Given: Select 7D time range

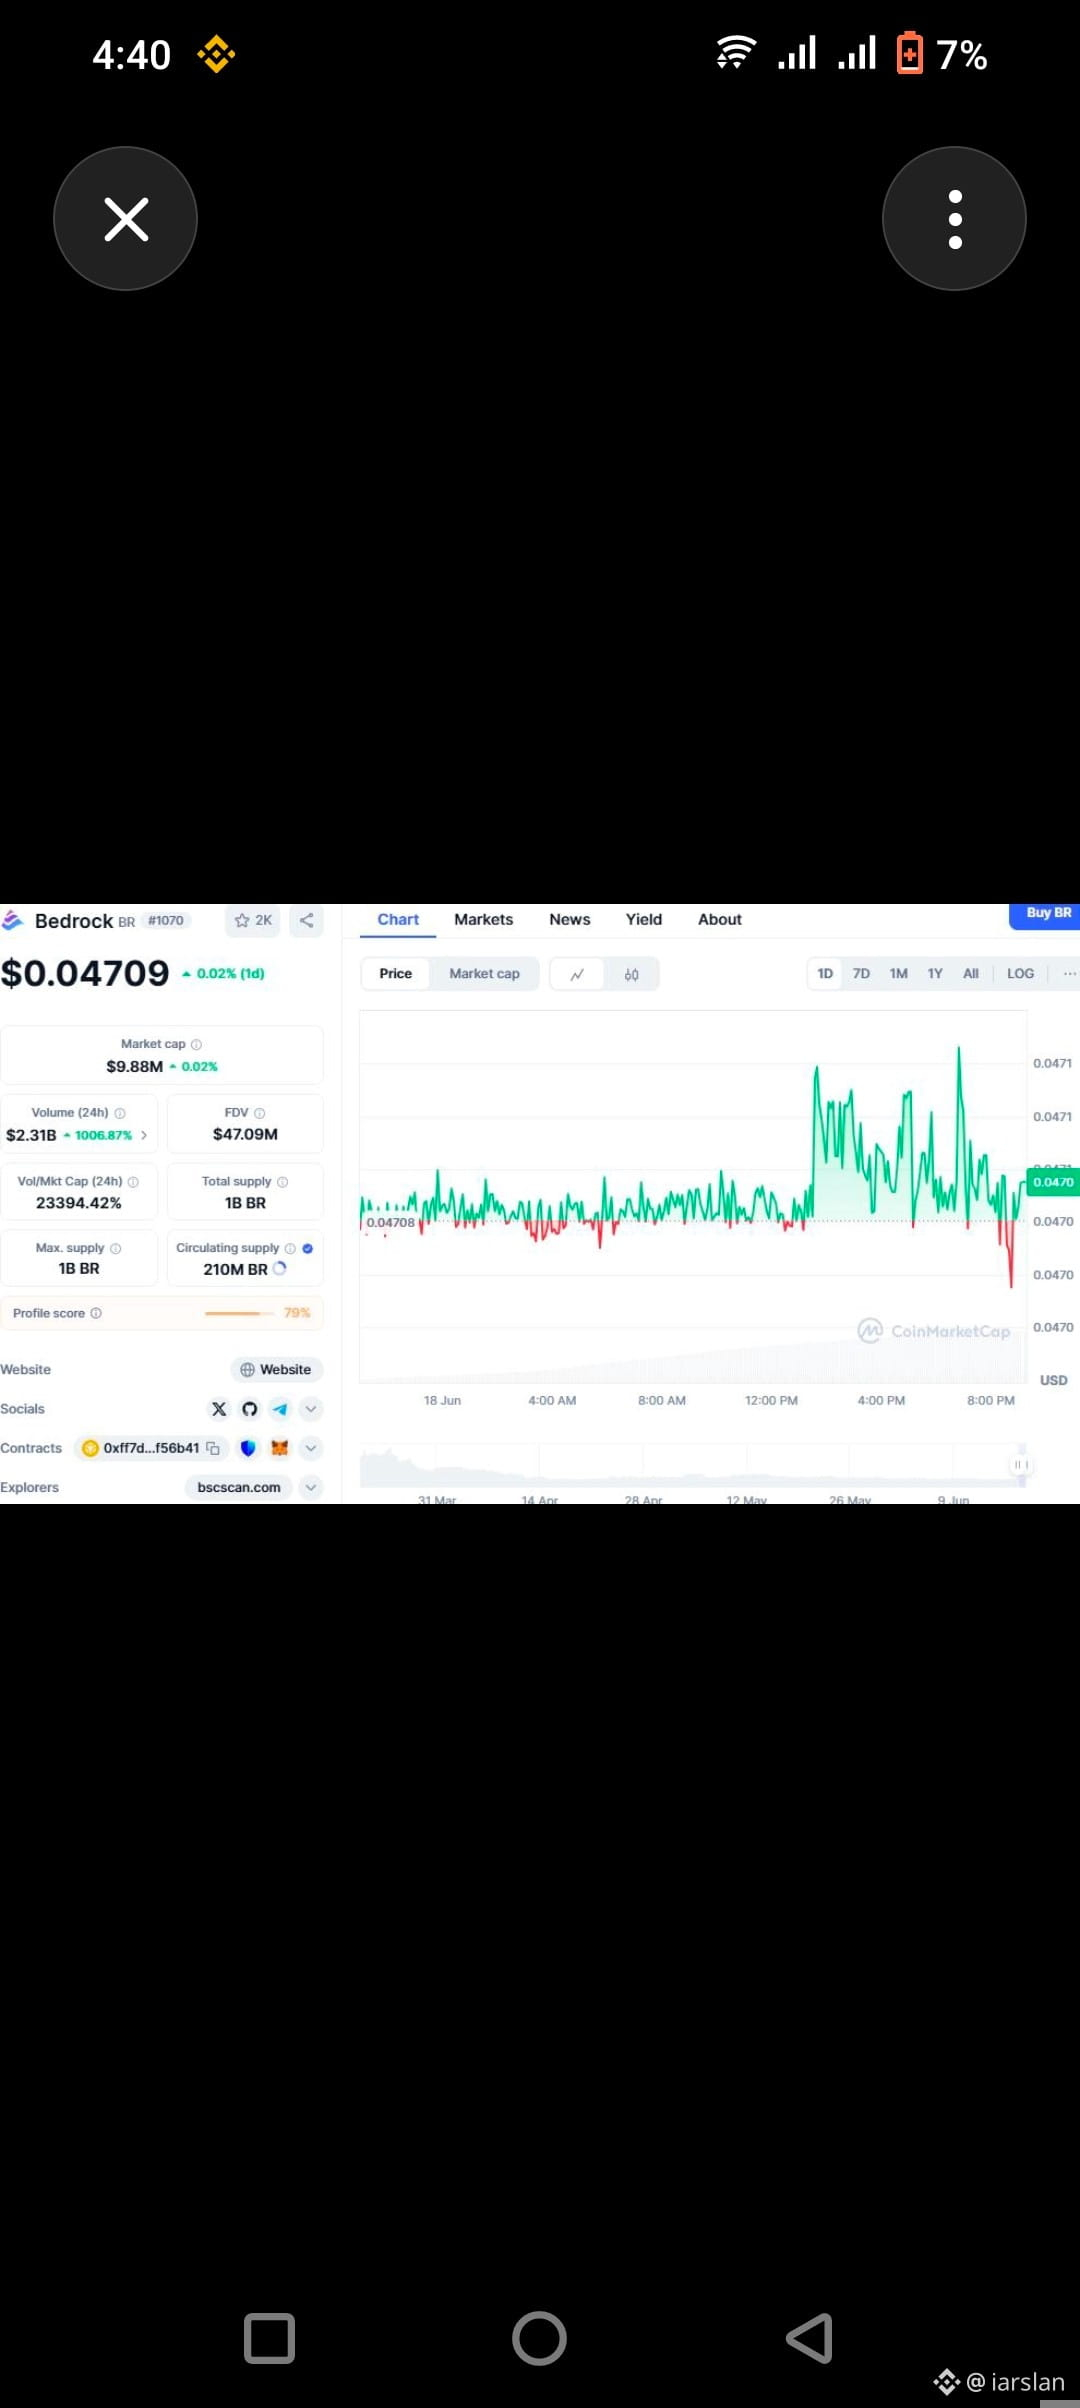Looking at the screenshot, I should click(x=861, y=974).
